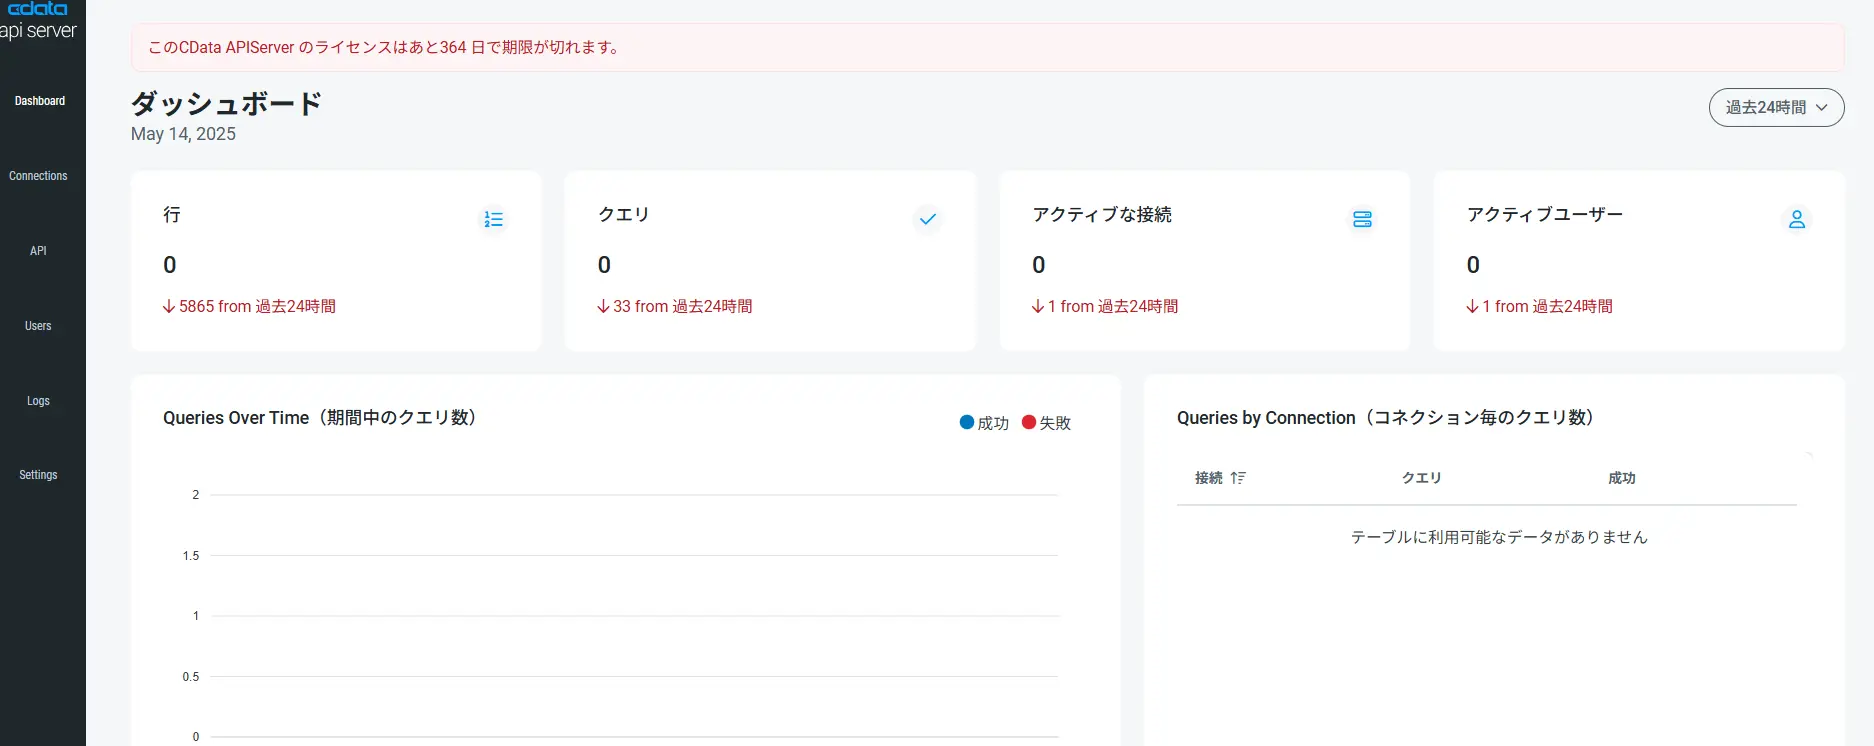Click the checkmark icon in クエリ card
Viewport: 1874px width, 746px height.
tap(928, 219)
